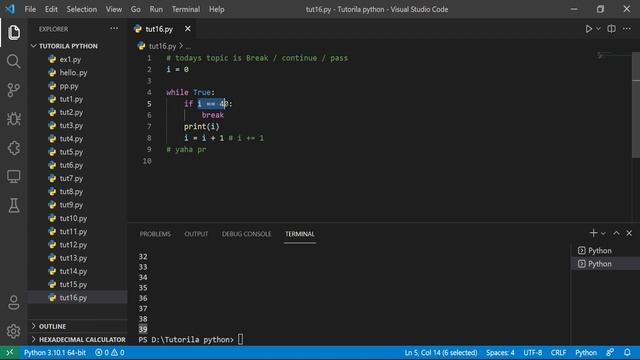Select first Python terminal instance
The width and height of the screenshot is (640, 360).
tap(605, 251)
